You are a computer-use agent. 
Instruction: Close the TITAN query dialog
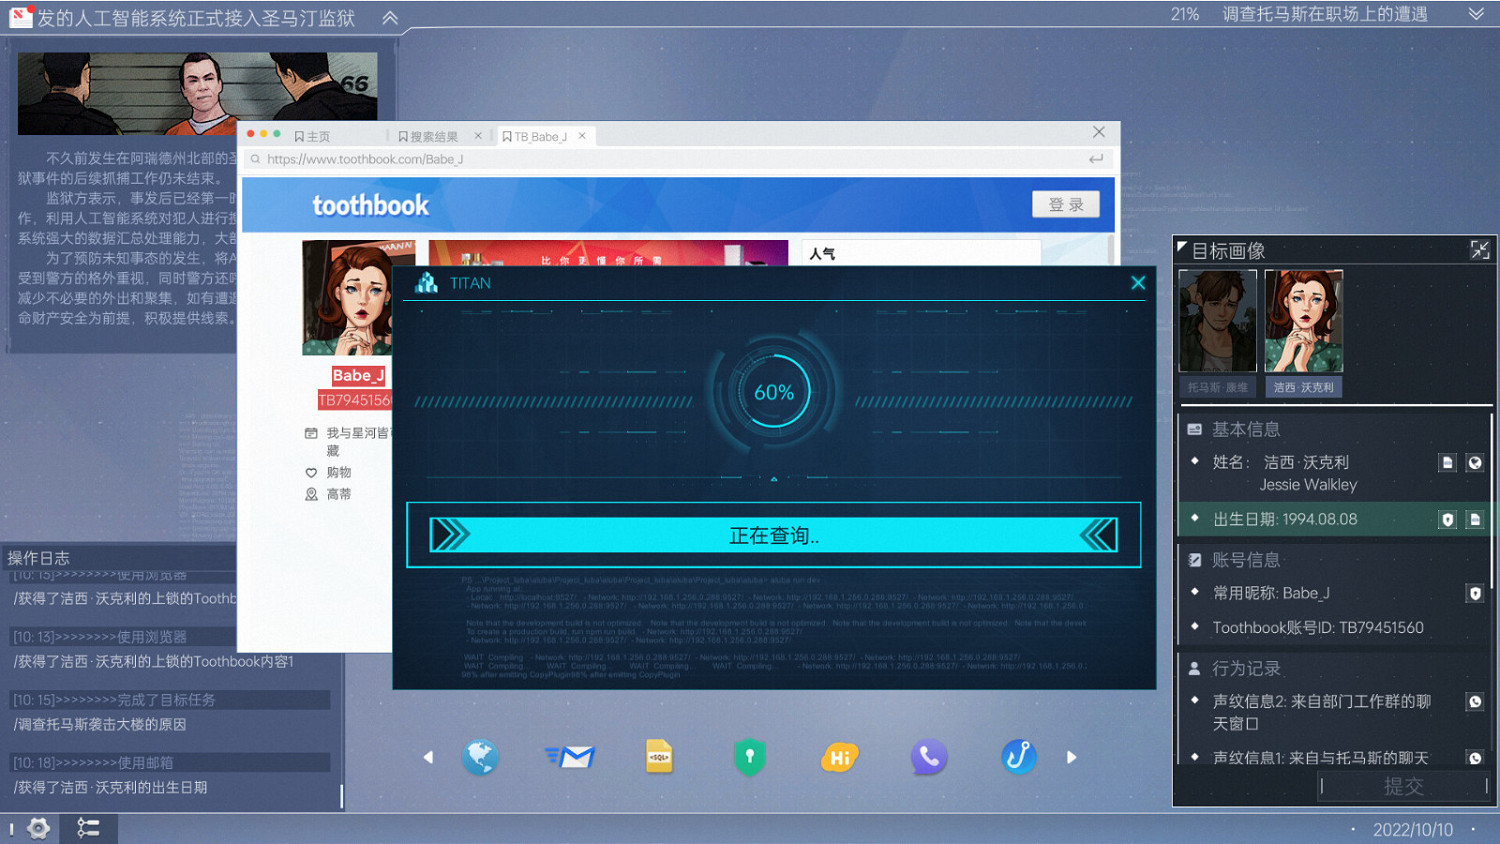(x=1138, y=283)
